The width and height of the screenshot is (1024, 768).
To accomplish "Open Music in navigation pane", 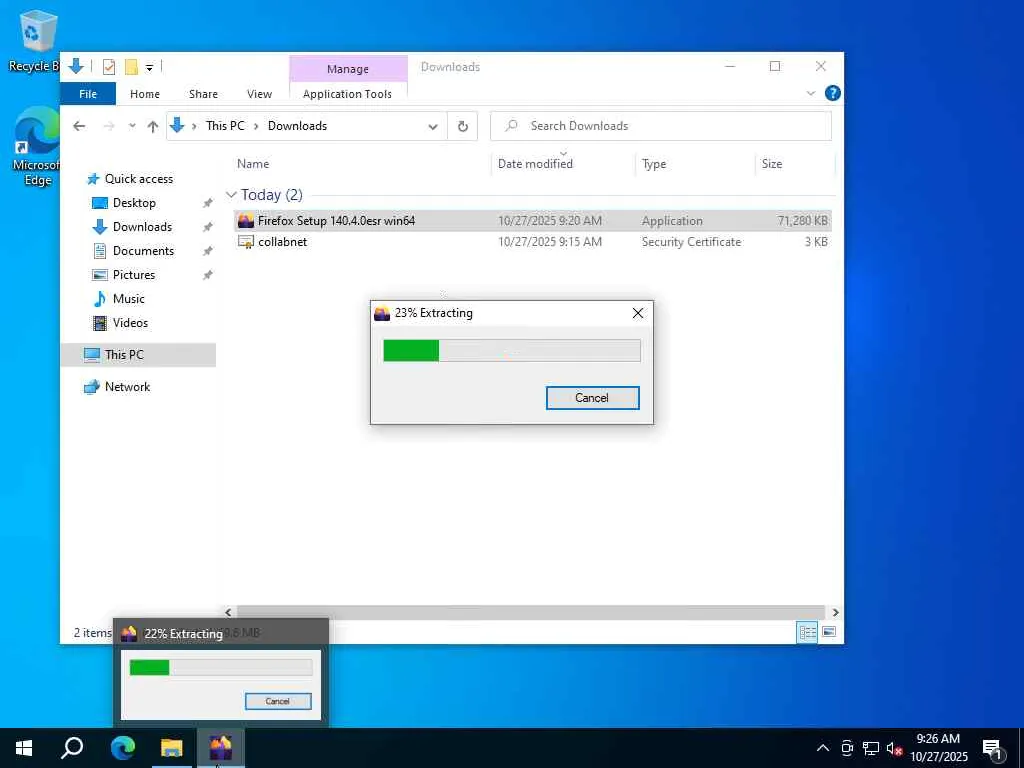I will (129, 298).
